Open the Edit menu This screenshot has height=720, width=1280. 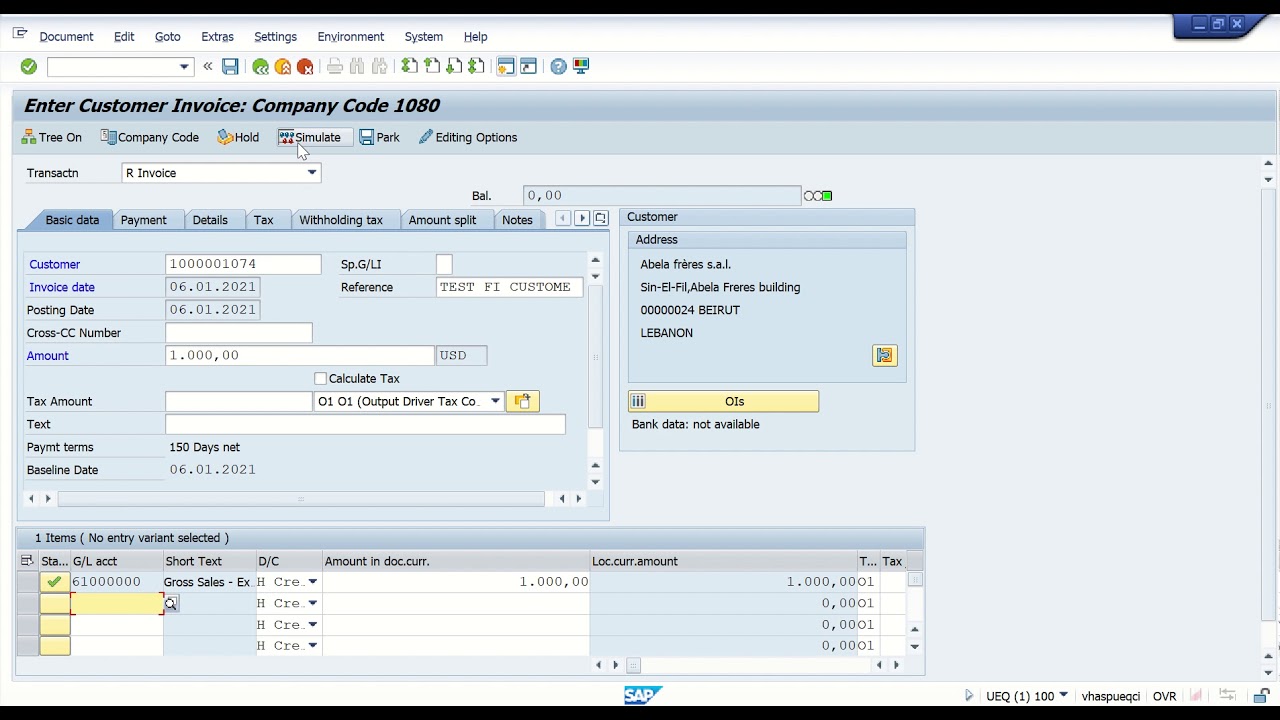124,37
